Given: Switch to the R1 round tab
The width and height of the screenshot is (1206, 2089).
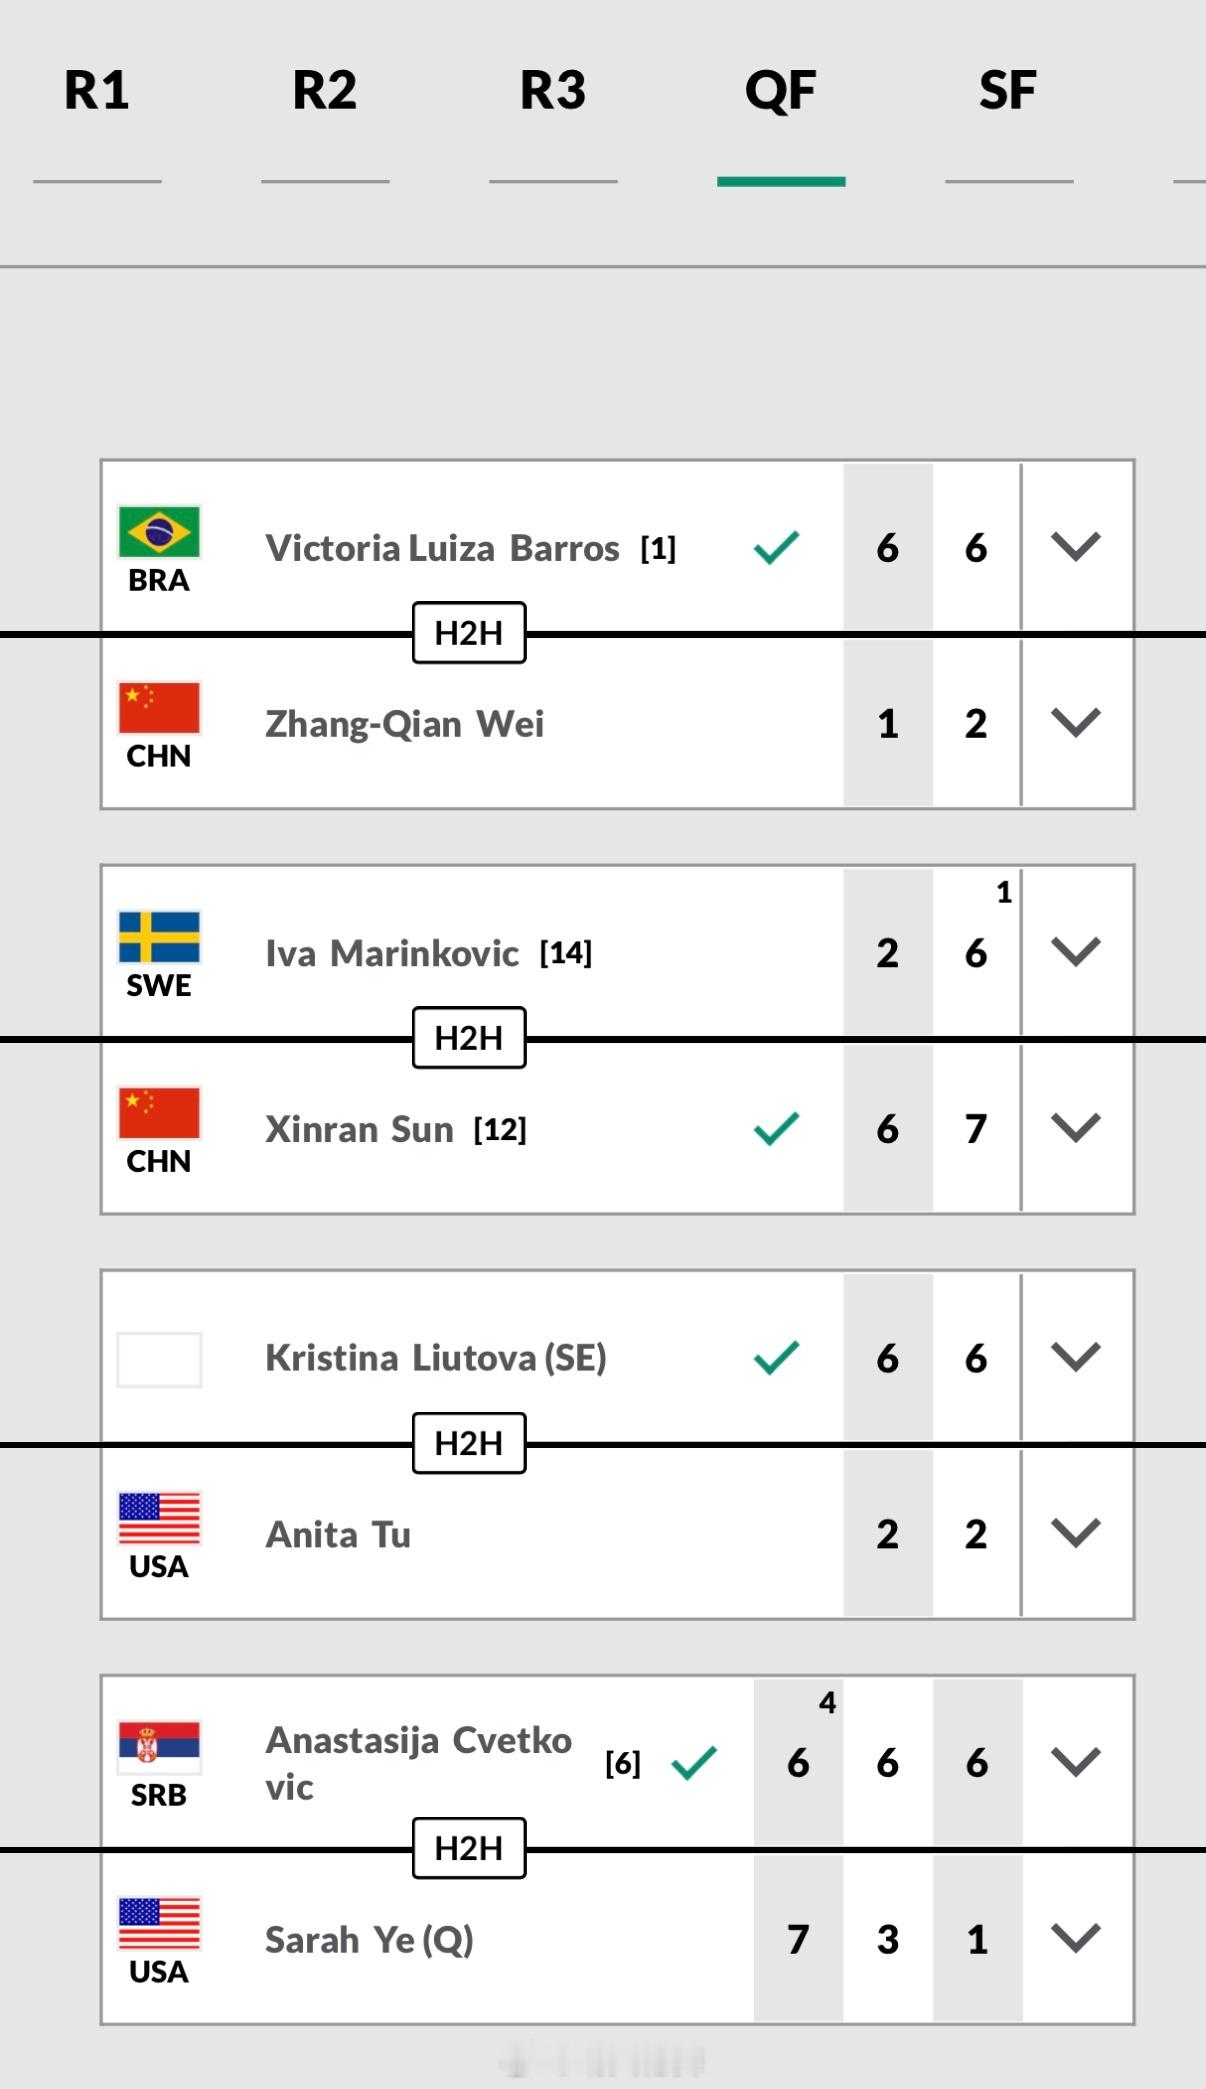Looking at the screenshot, I should 95,91.
